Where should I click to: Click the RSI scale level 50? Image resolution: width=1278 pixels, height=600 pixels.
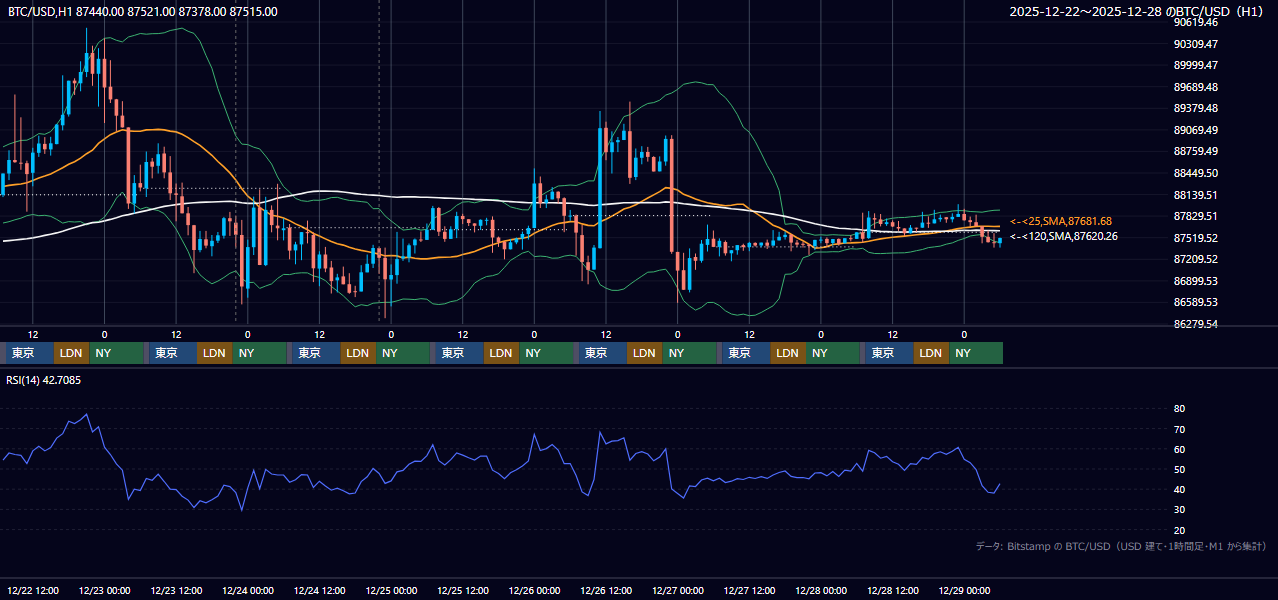point(1179,469)
